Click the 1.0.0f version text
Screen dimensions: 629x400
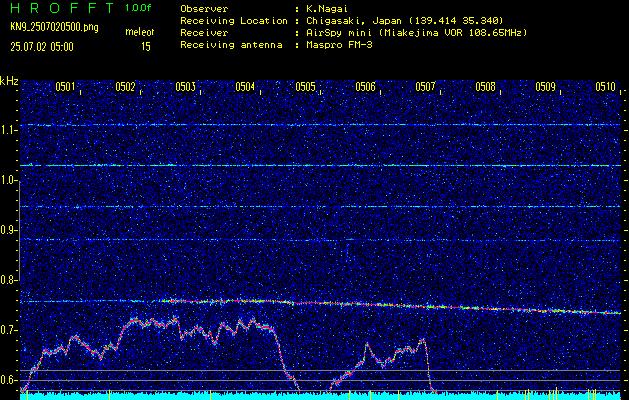pyautogui.click(x=138, y=8)
